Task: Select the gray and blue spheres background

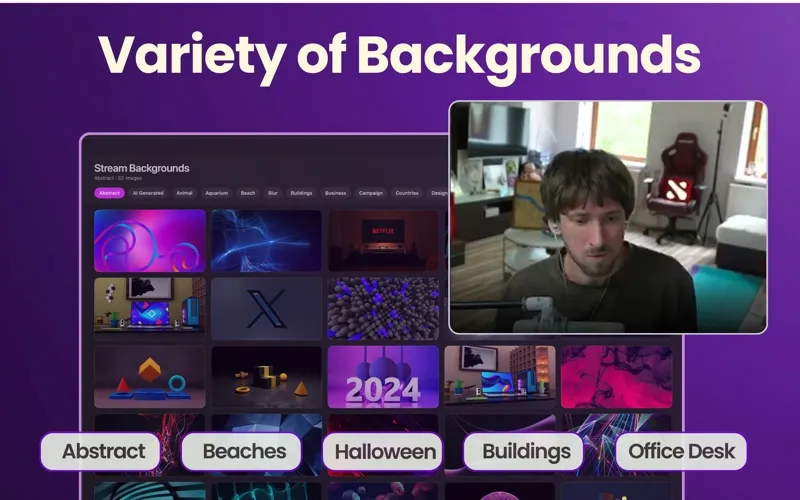Action: click(383, 309)
